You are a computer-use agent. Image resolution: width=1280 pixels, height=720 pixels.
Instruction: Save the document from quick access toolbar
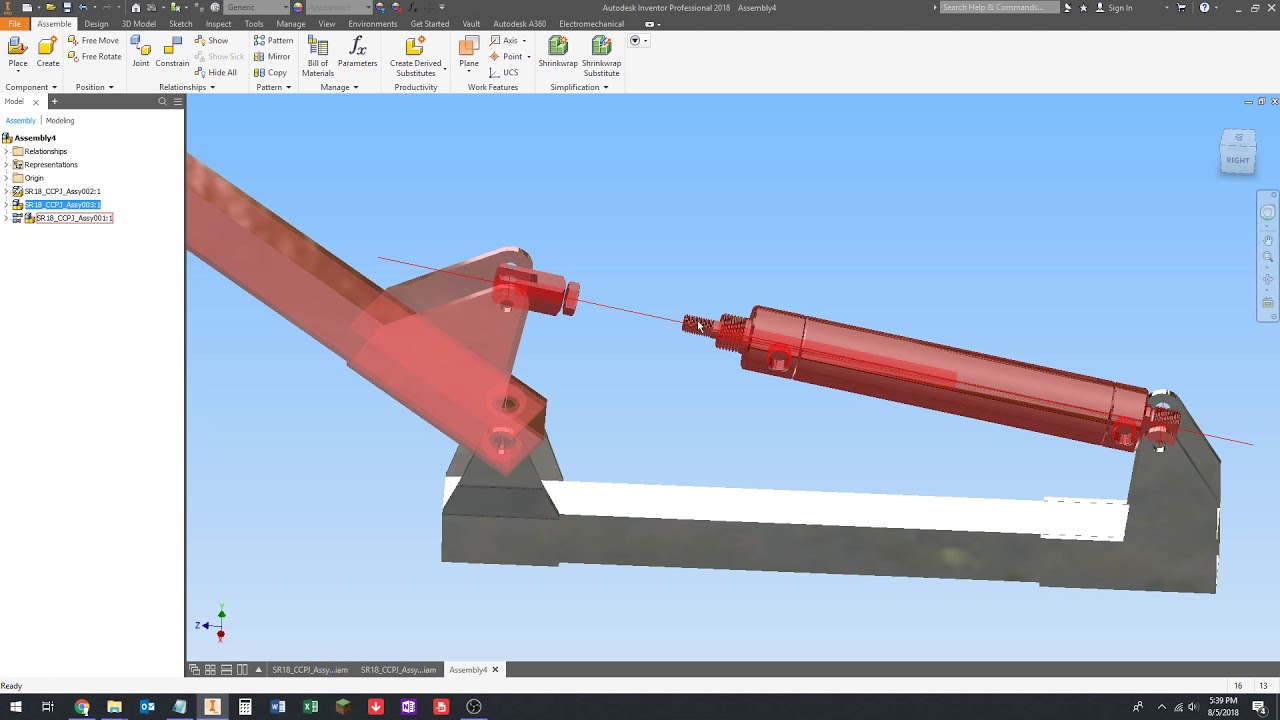coord(67,7)
